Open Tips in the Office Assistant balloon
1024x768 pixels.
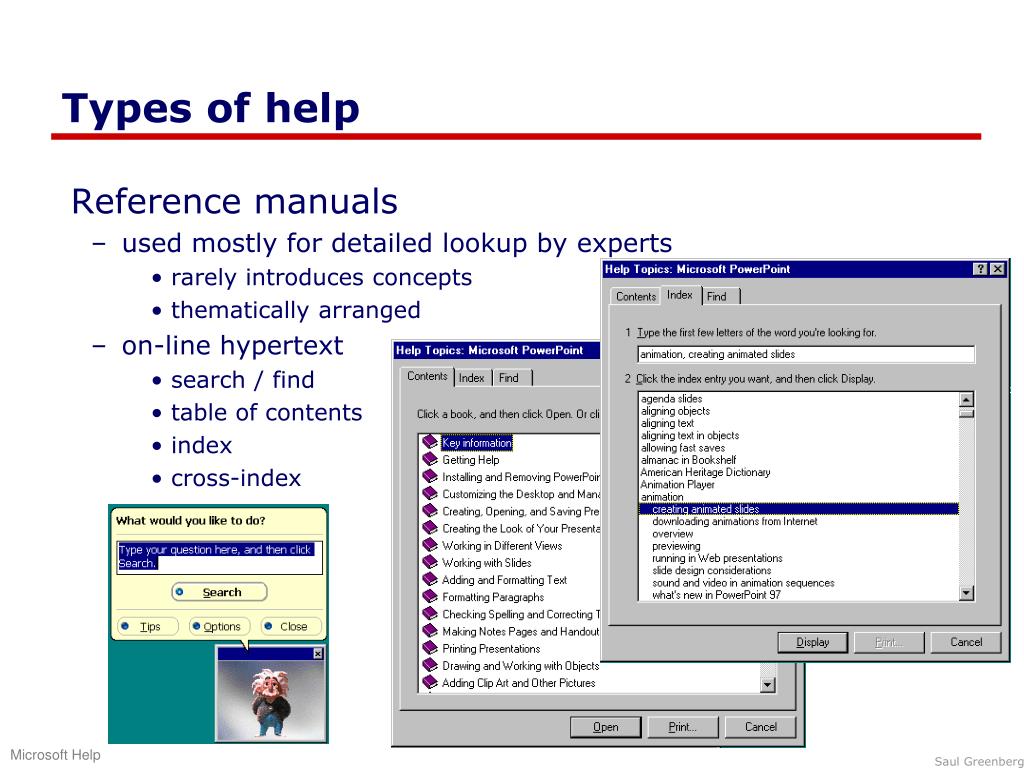(x=148, y=627)
